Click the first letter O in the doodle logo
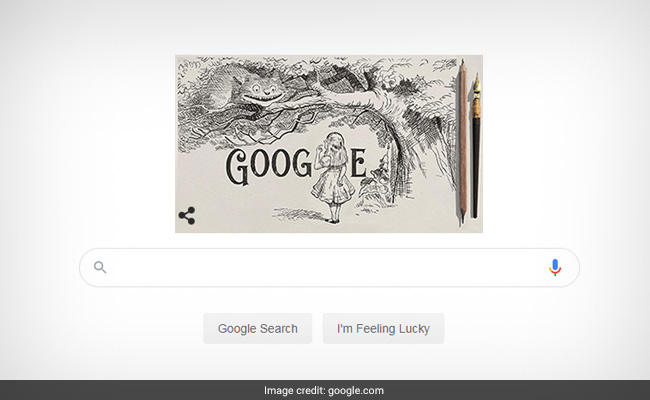Screen dimensions: 650x400 coord(260,164)
